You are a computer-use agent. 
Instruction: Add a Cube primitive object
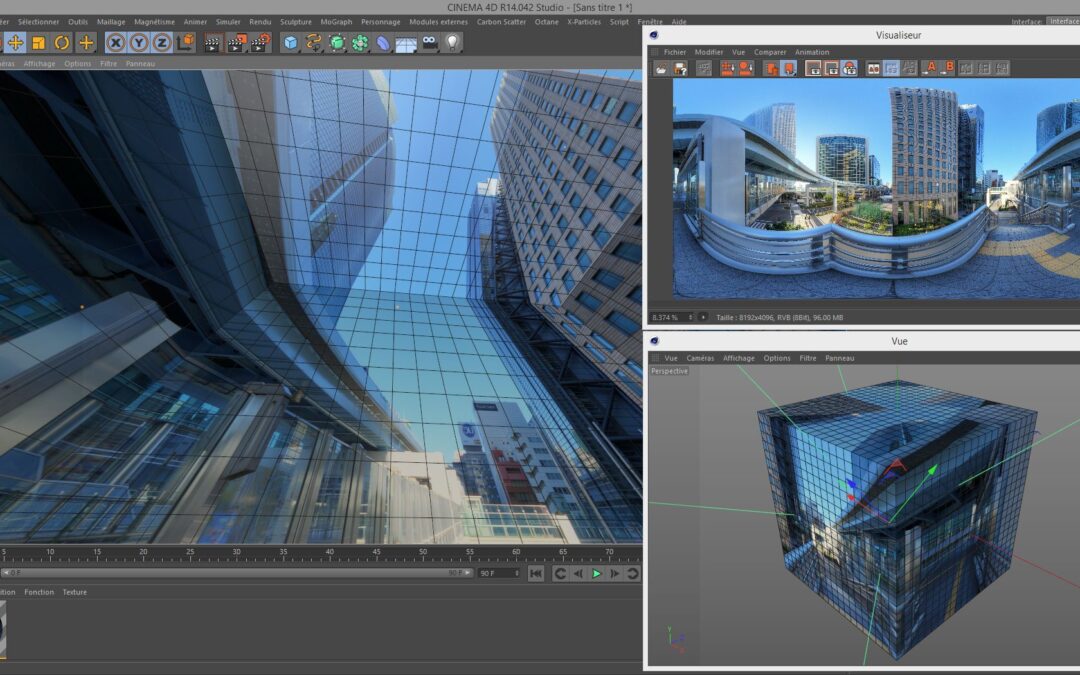[290, 43]
